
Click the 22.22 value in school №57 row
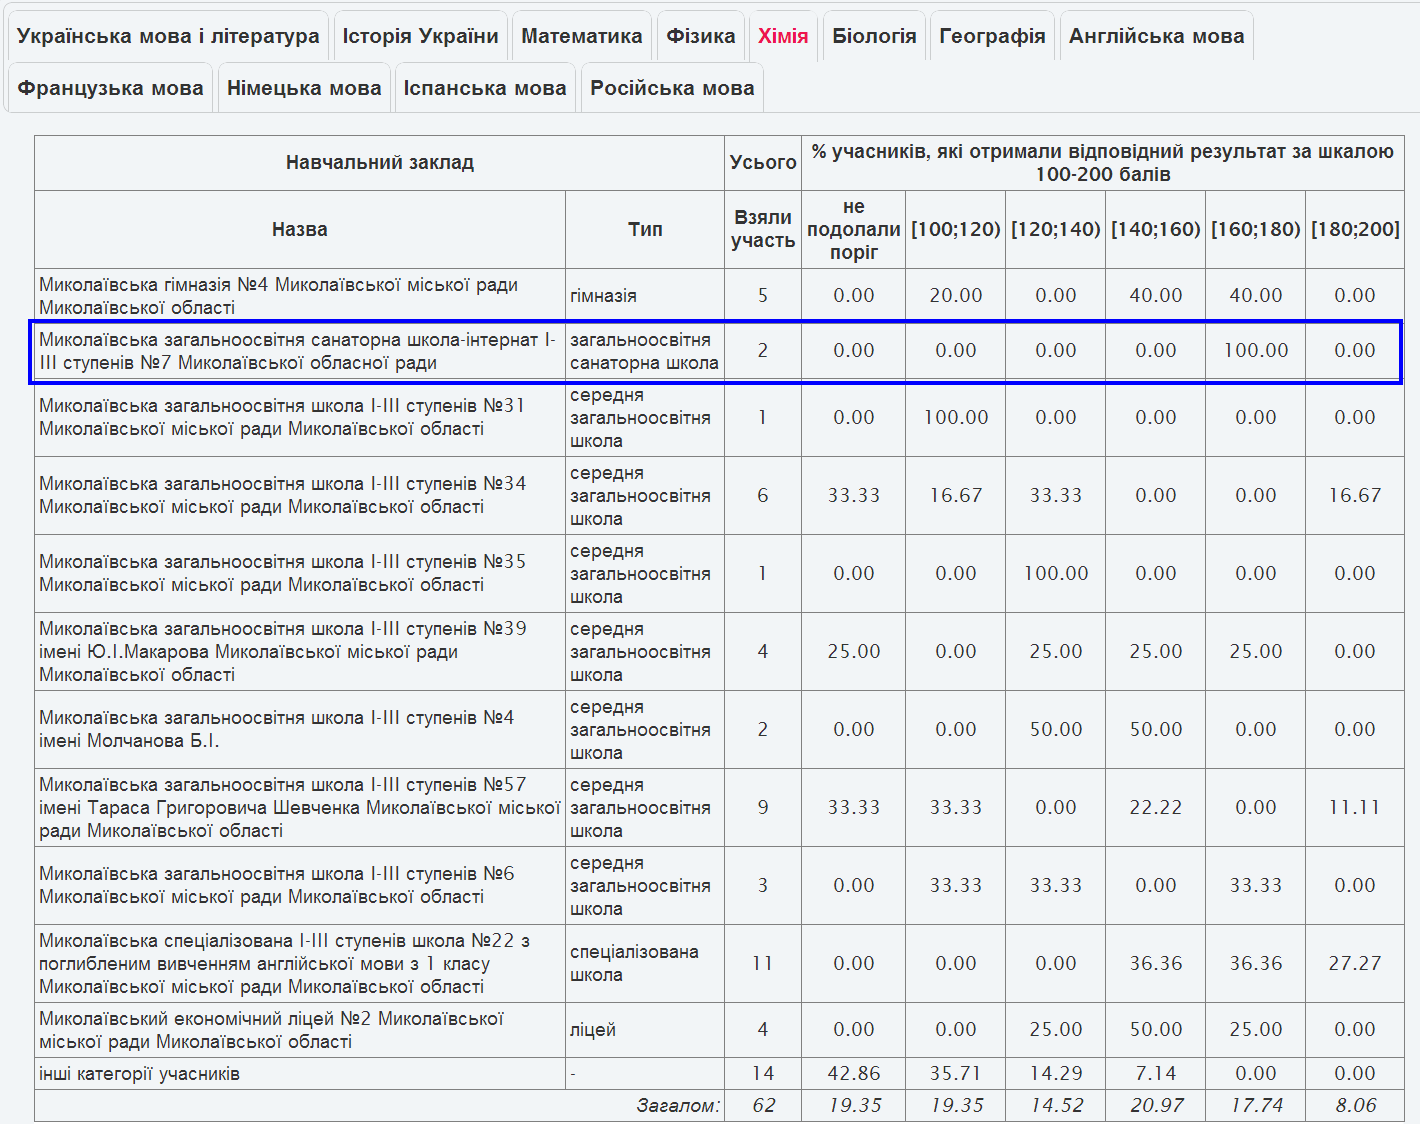click(1156, 807)
